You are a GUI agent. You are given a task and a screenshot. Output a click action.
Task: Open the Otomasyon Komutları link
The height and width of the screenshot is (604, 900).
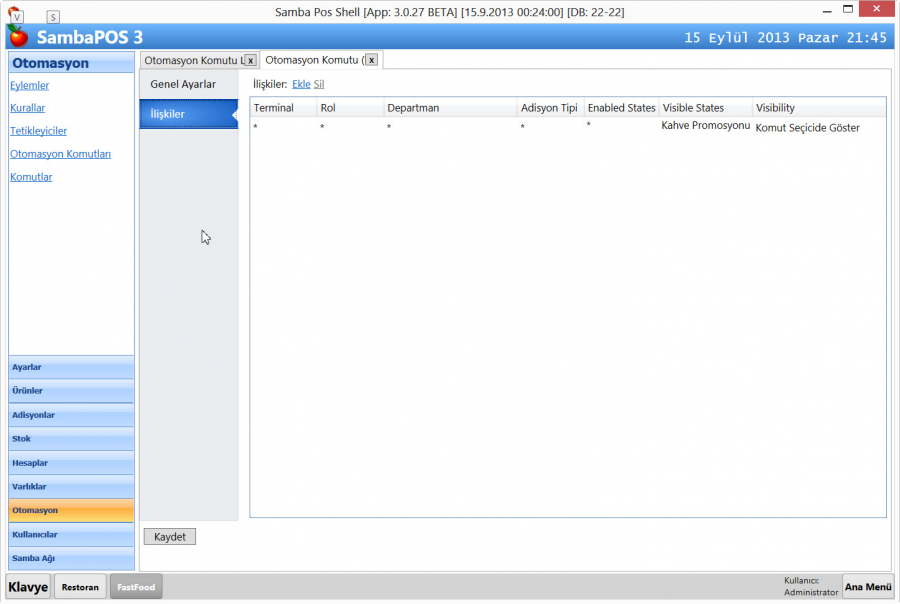pyautogui.click(x=61, y=154)
